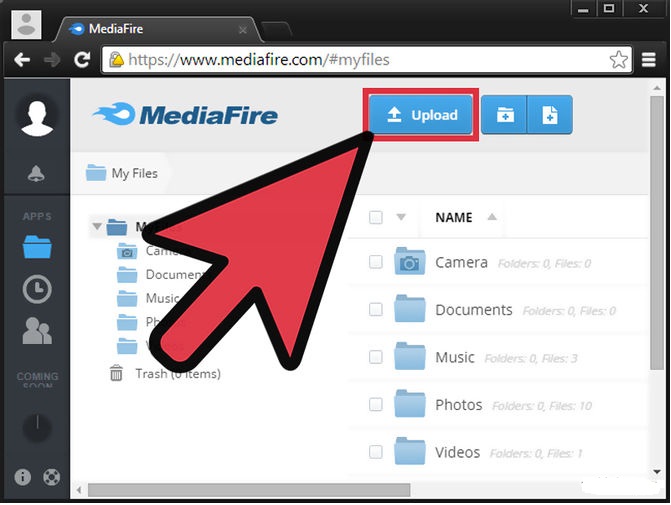
Task: Toggle sort direction arrow next to NAME
Action: 492,217
